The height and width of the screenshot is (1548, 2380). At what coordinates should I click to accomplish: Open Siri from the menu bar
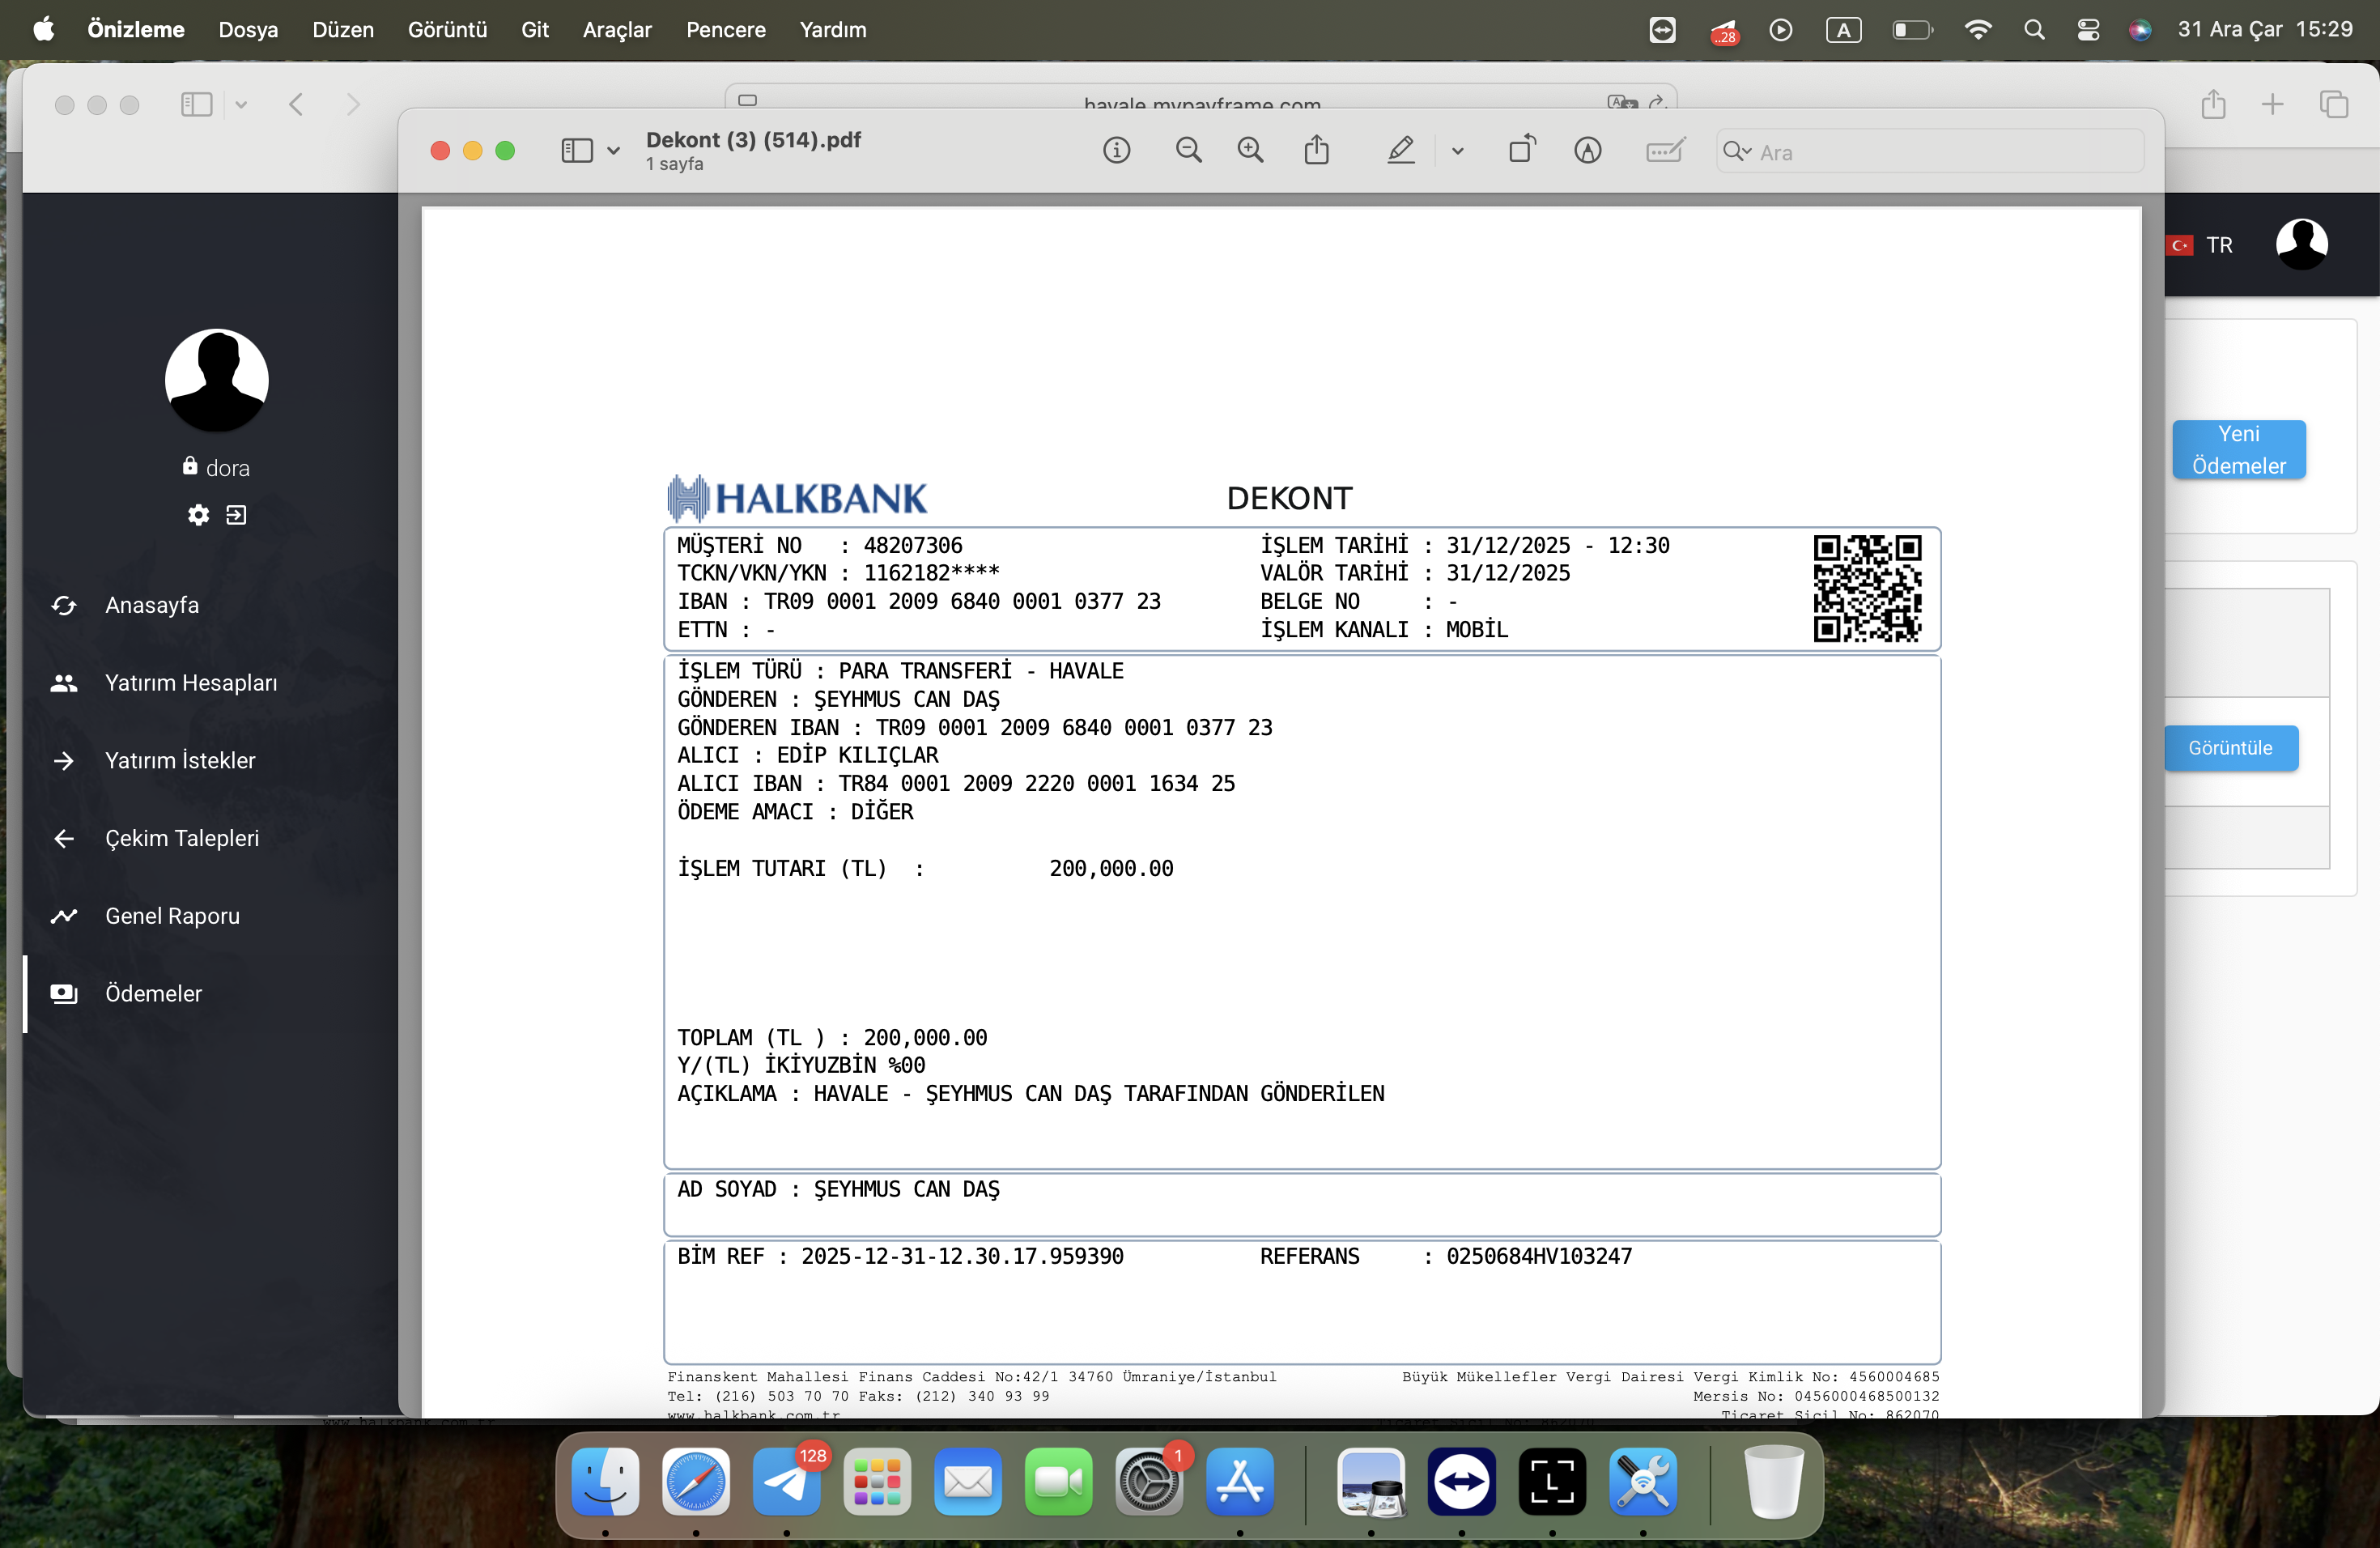[2140, 30]
